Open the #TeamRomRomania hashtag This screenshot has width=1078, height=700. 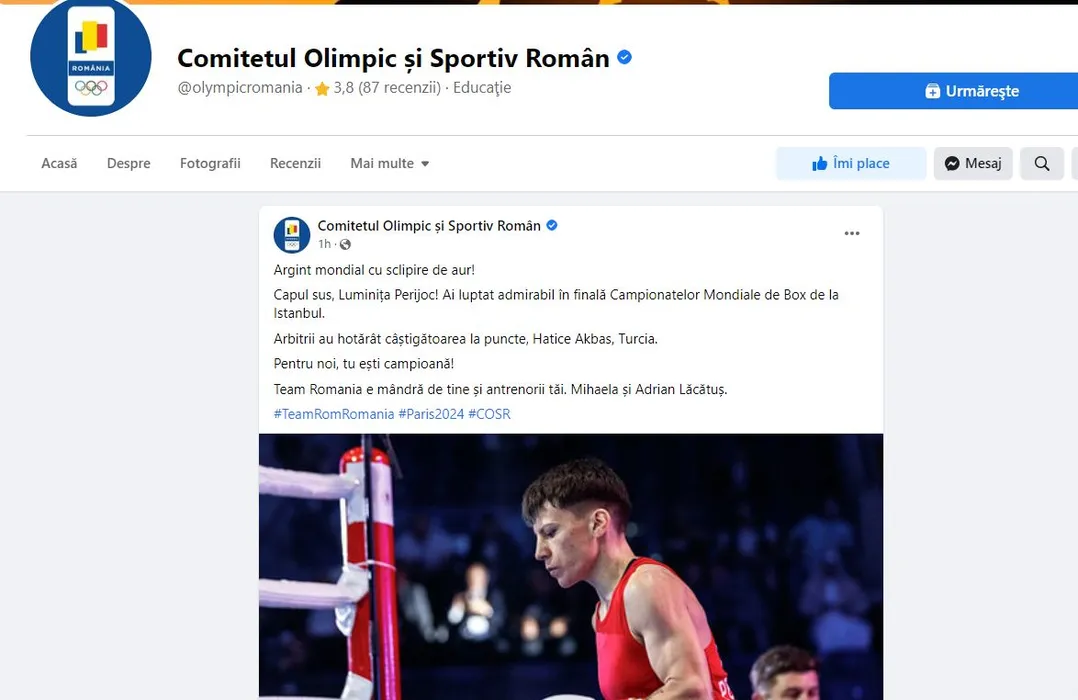pyautogui.click(x=333, y=414)
